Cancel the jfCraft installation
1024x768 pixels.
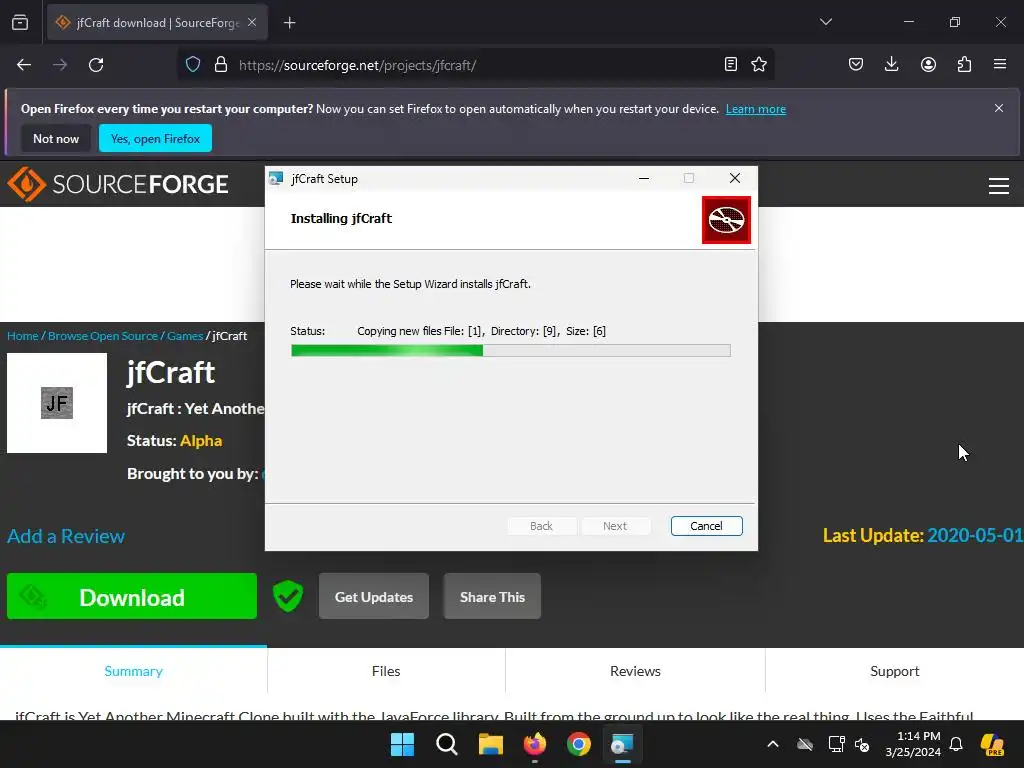(707, 526)
